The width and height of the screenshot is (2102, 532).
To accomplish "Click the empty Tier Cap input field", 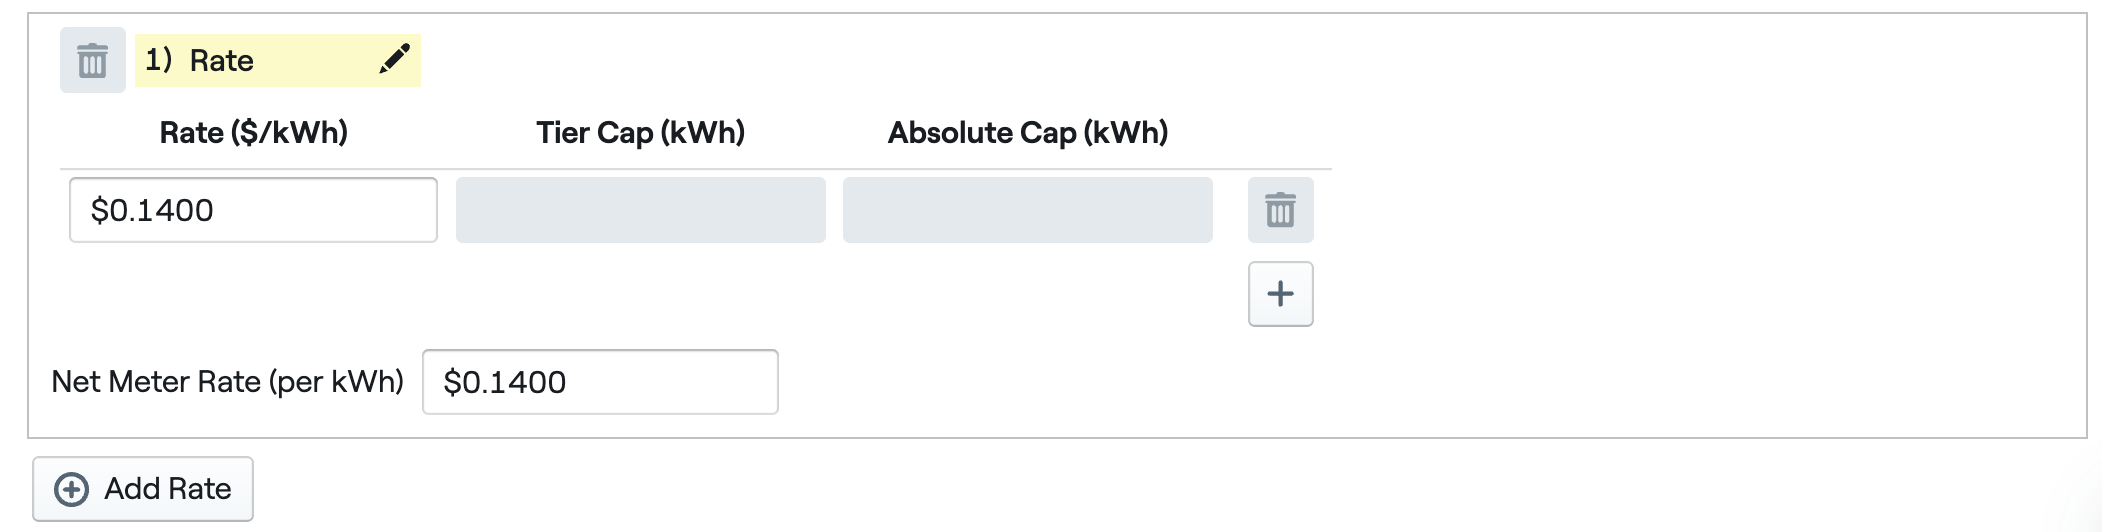I will pos(640,210).
